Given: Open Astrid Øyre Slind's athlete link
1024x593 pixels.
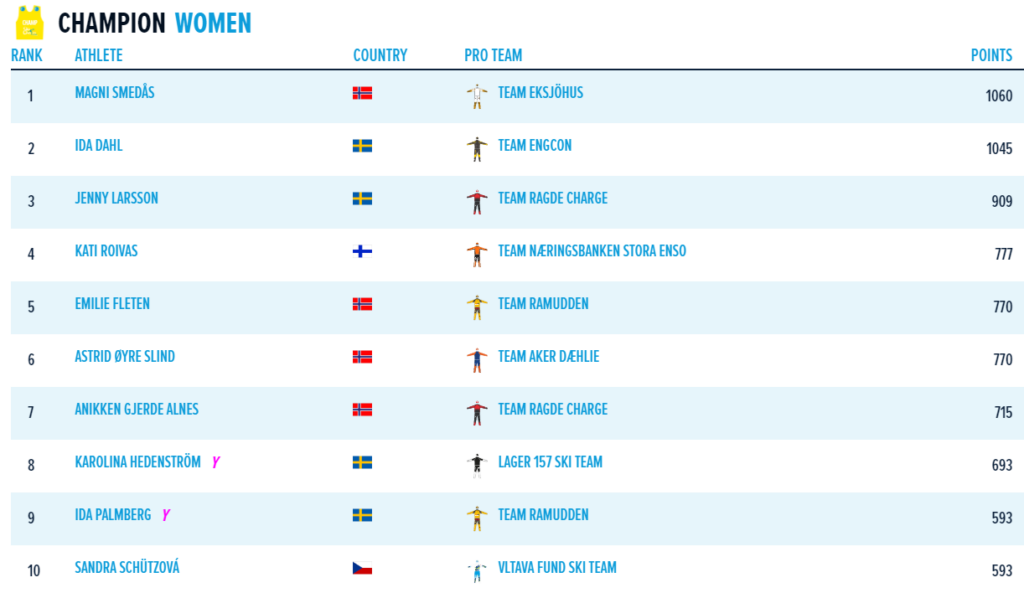Looking at the screenshot, I should [x=125, y=357].
